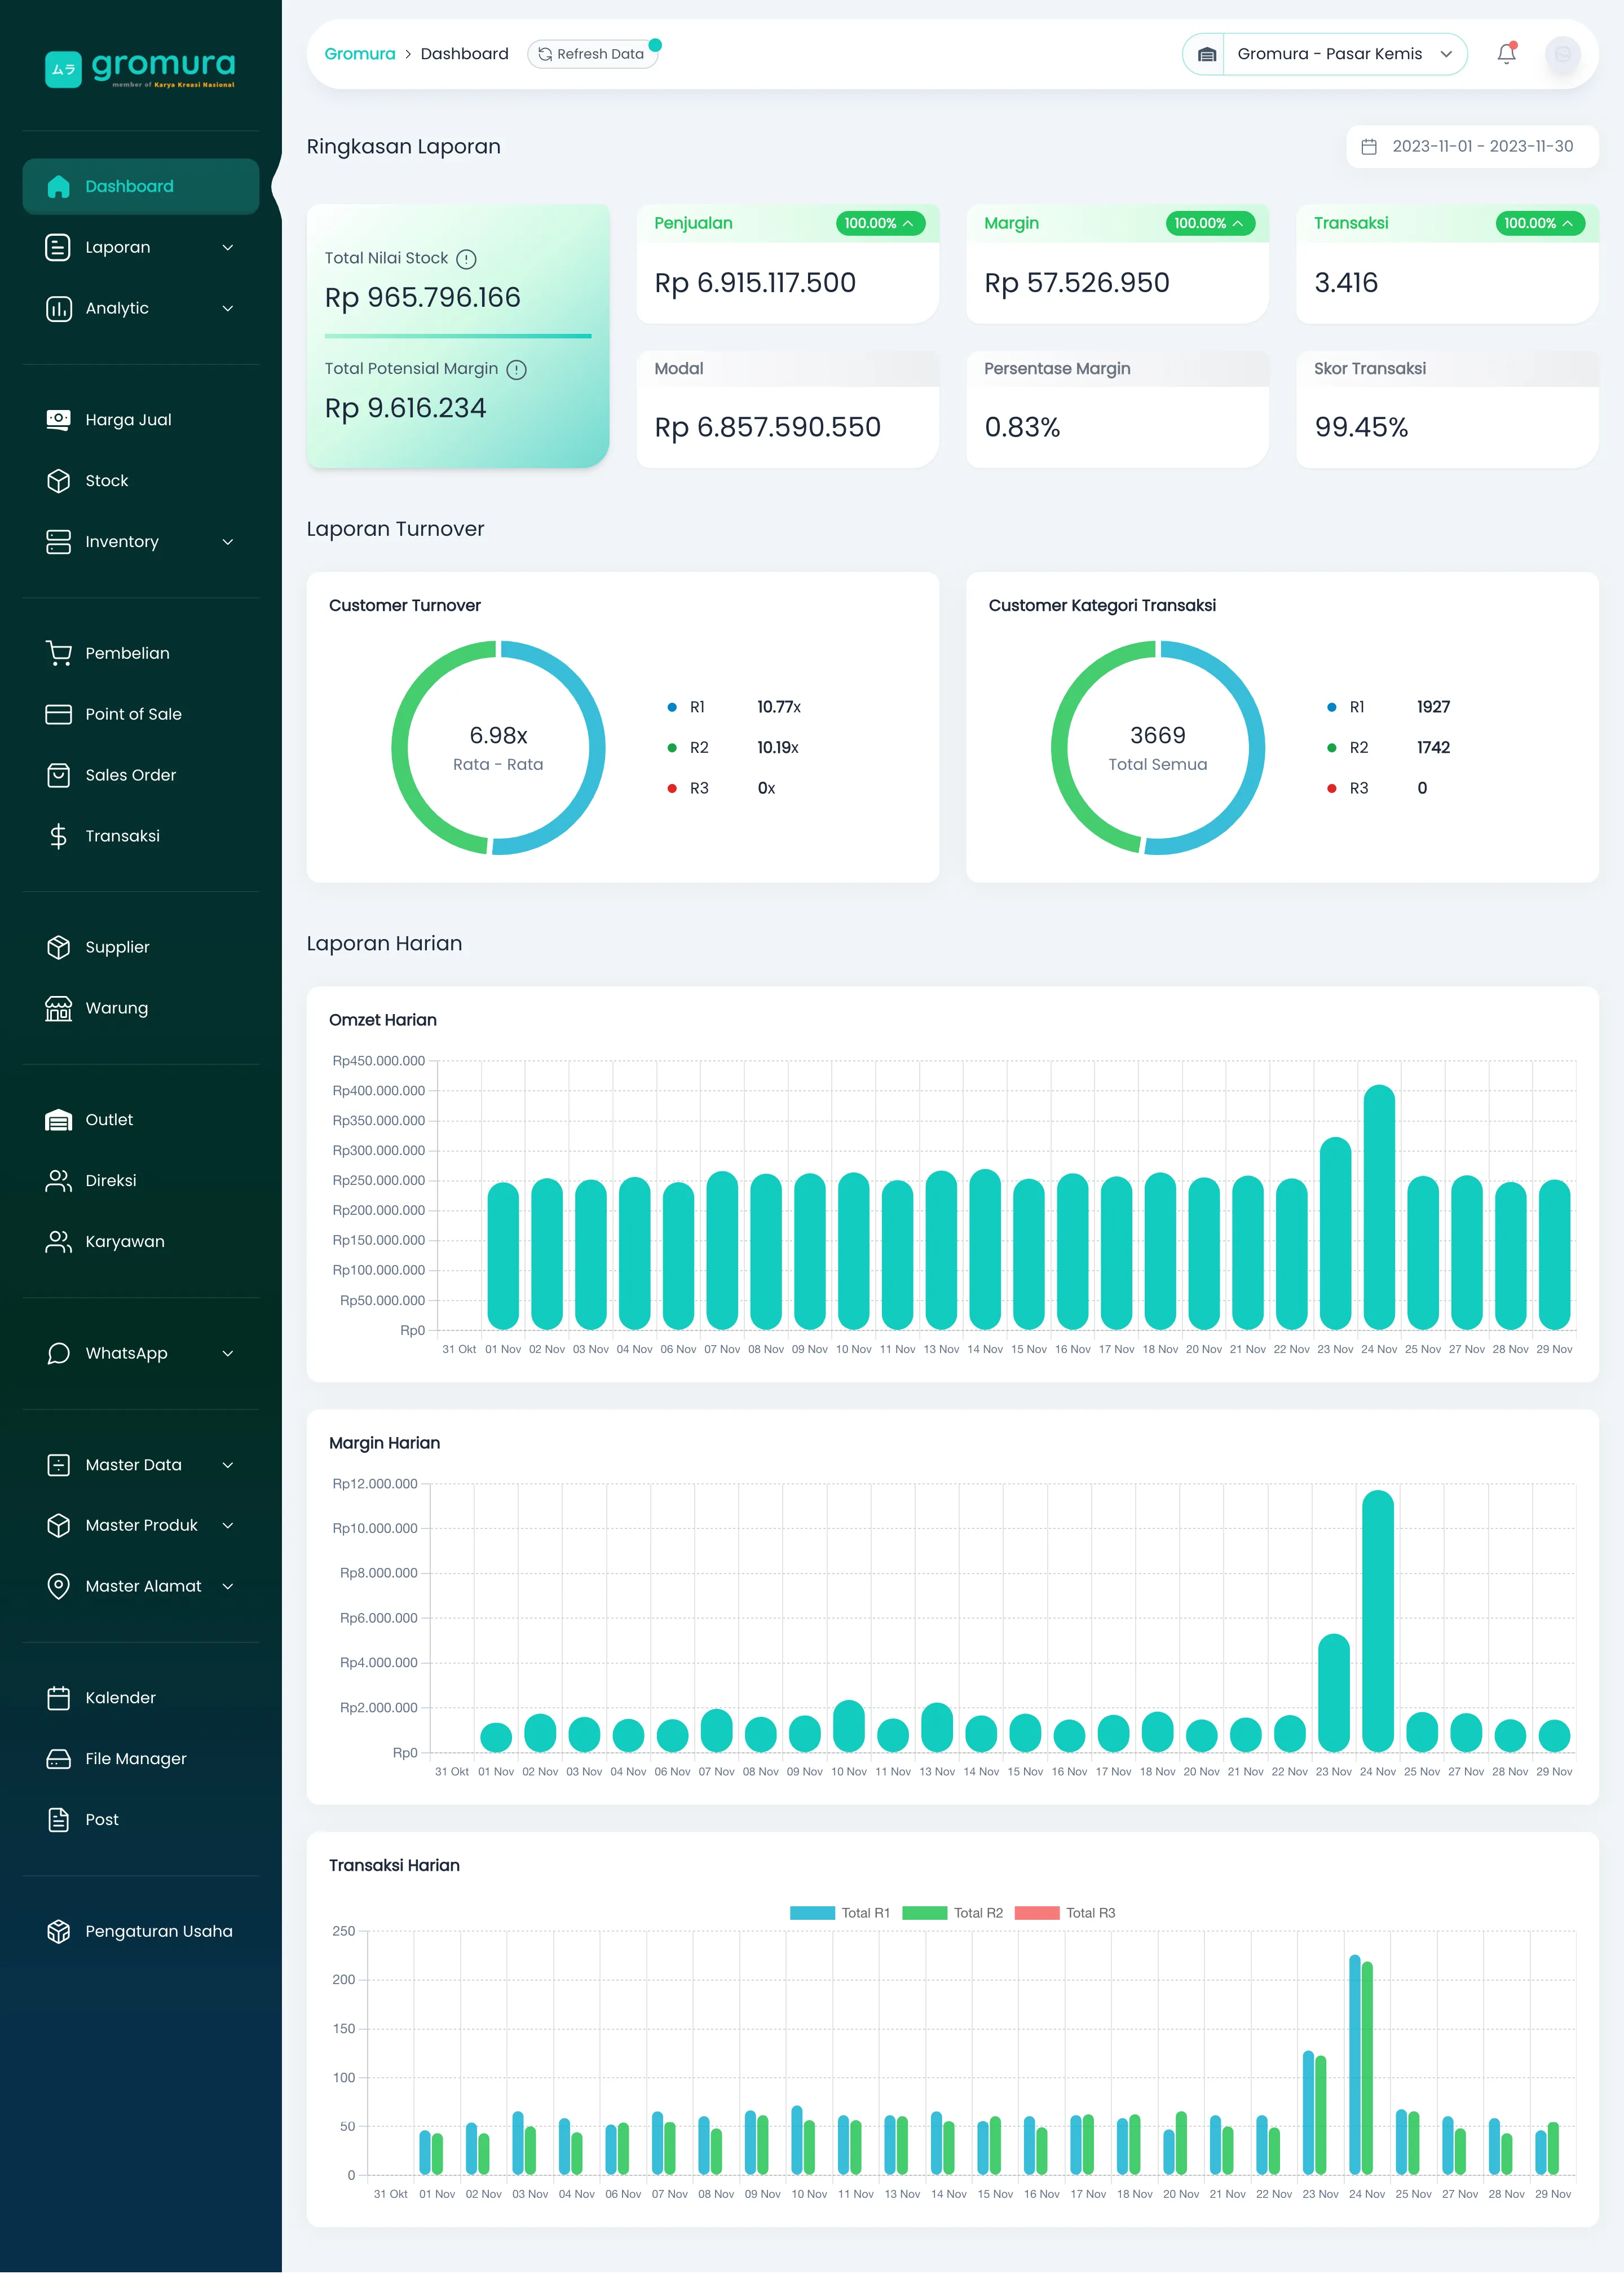Image resolution: width=1624 pixels, height=2274 pixels.
Task: Open Gromura - Pasar Kemis outlet dropdown
Action: (1325, 54)
